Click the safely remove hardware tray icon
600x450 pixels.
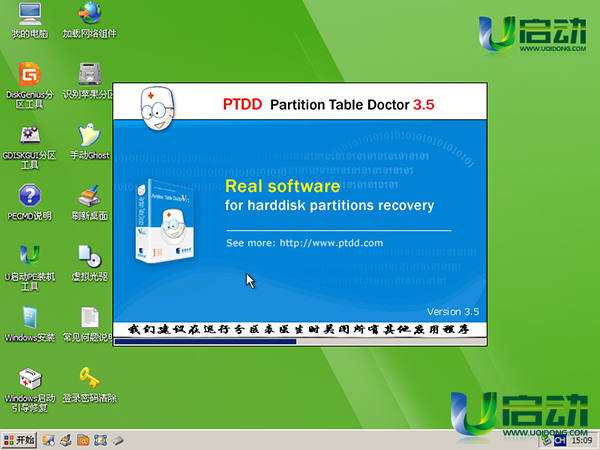coord(546,441)
